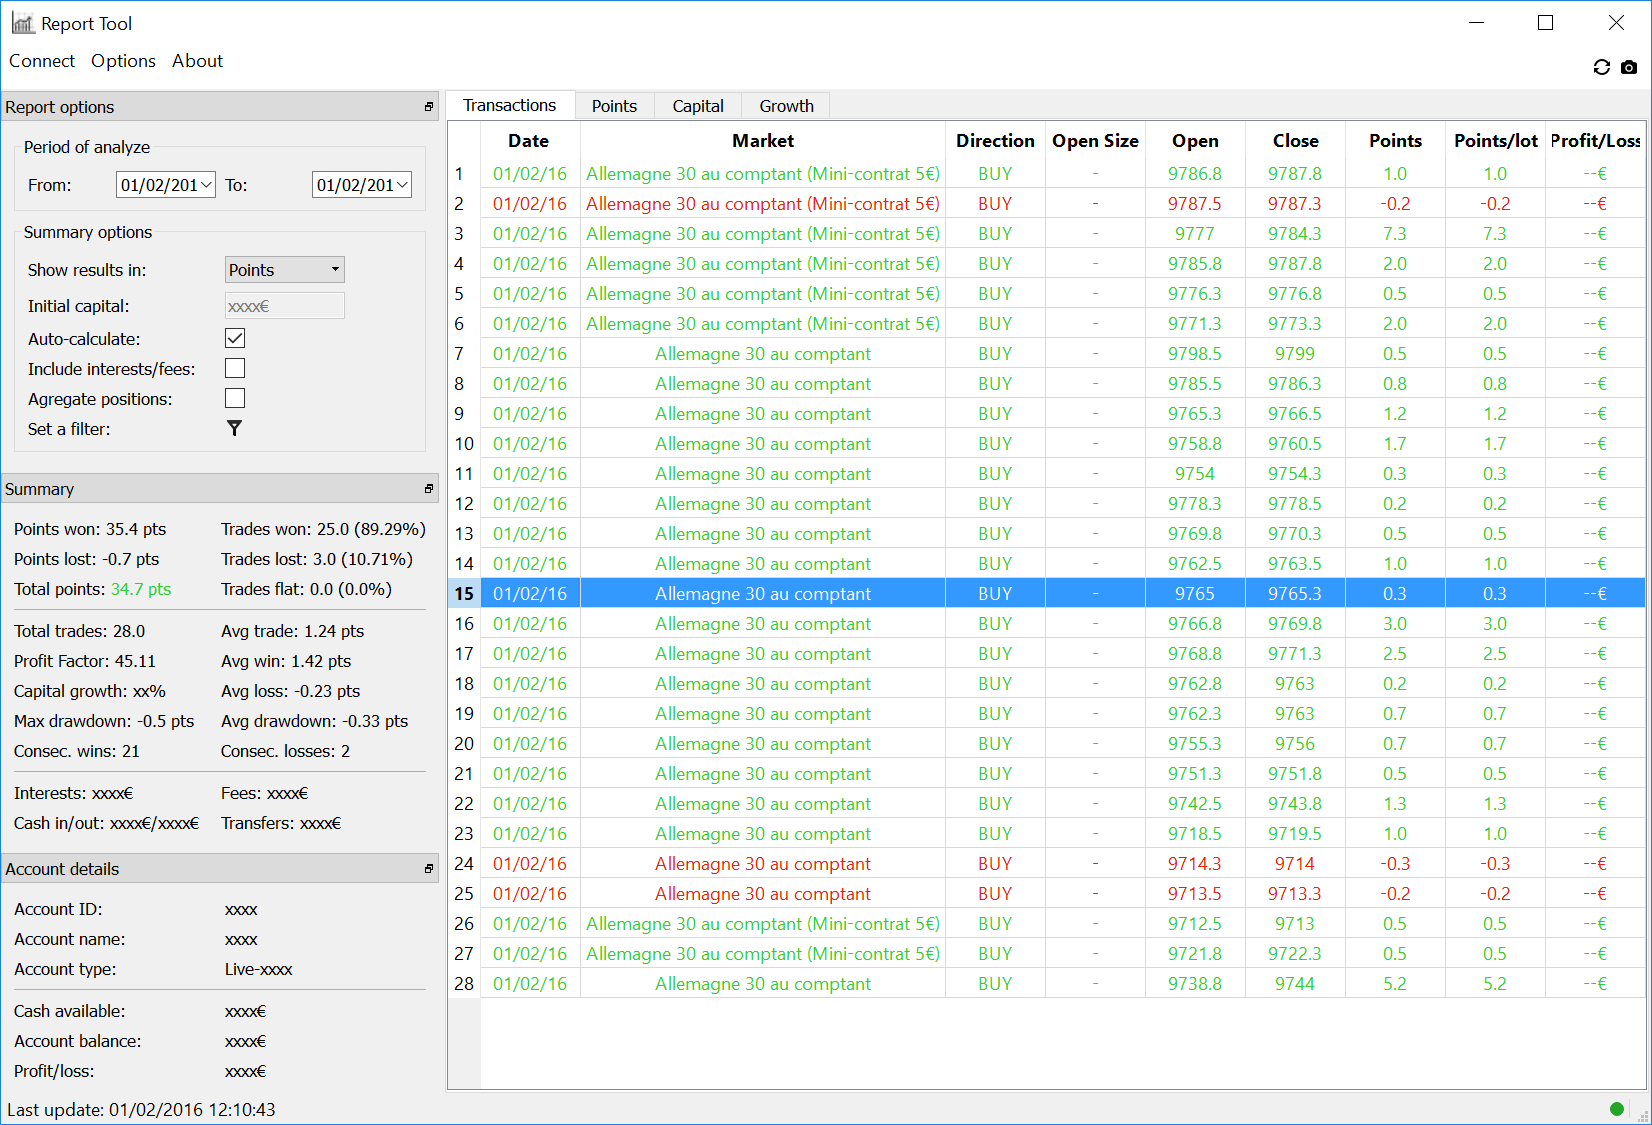The height and width of the screenshot is (1125, 1652).
Task: Click the Report Tool app icon
Action: tap(22, 23)
